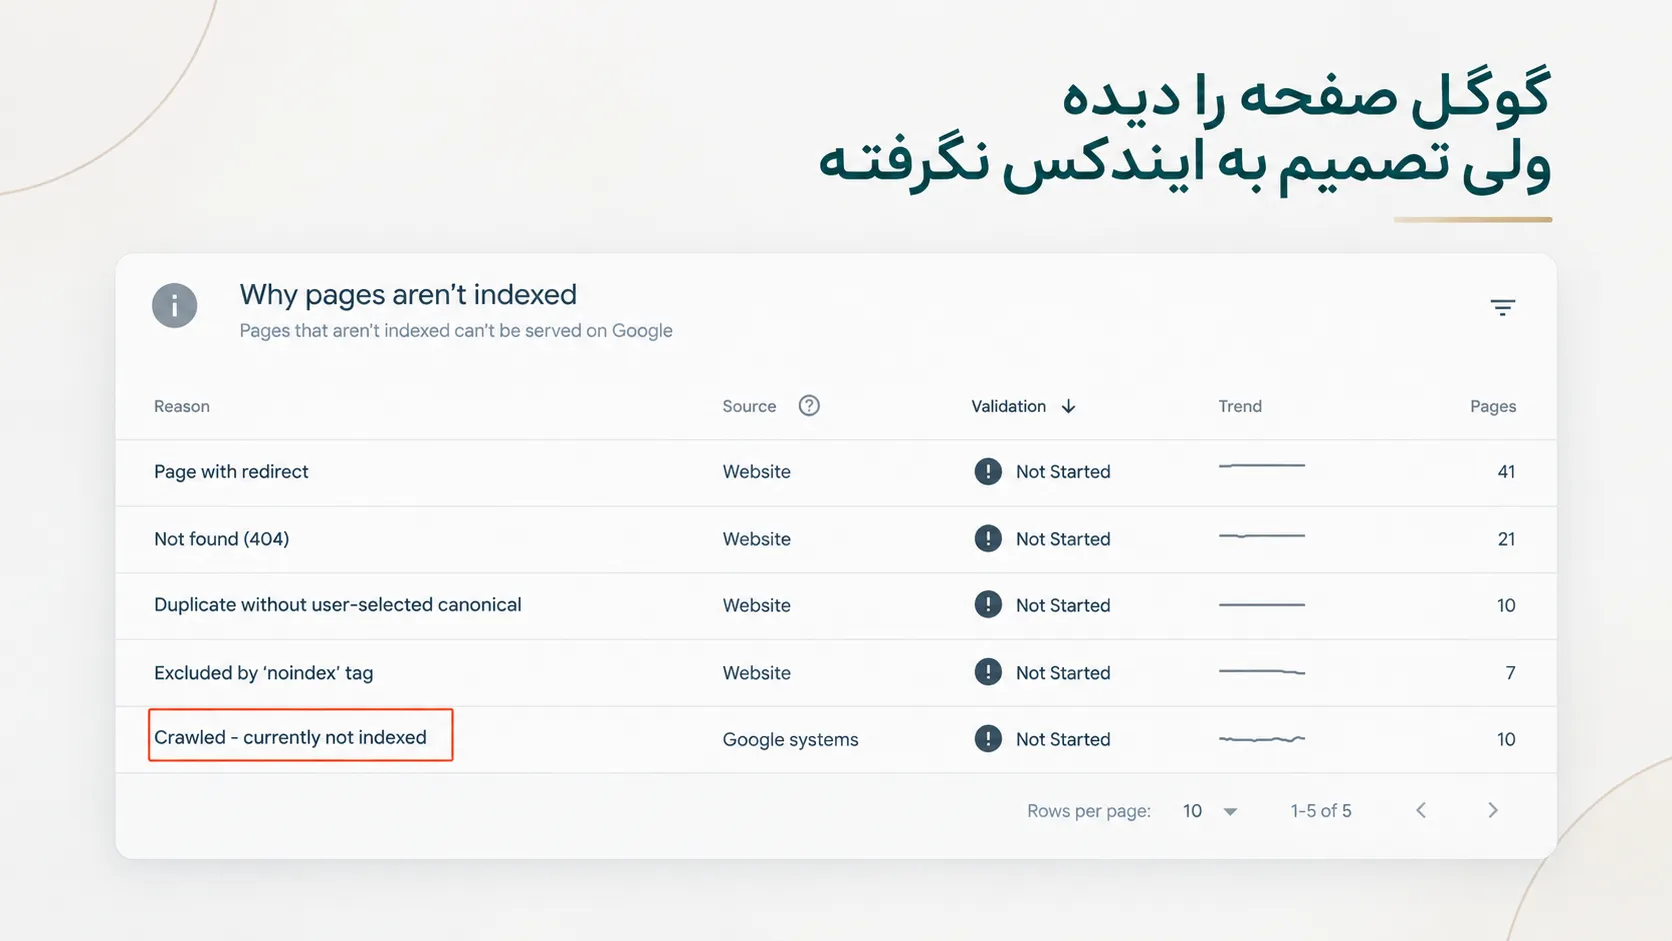Click alert icon in Excluded by noindex row
The height and width of the screenshot is (941, 1672).
point(988,672)
